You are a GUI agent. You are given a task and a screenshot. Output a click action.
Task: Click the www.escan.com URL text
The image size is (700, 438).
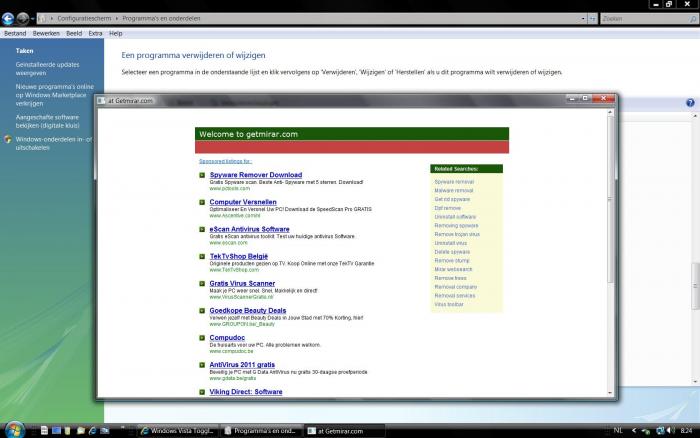tap(228, 243)
